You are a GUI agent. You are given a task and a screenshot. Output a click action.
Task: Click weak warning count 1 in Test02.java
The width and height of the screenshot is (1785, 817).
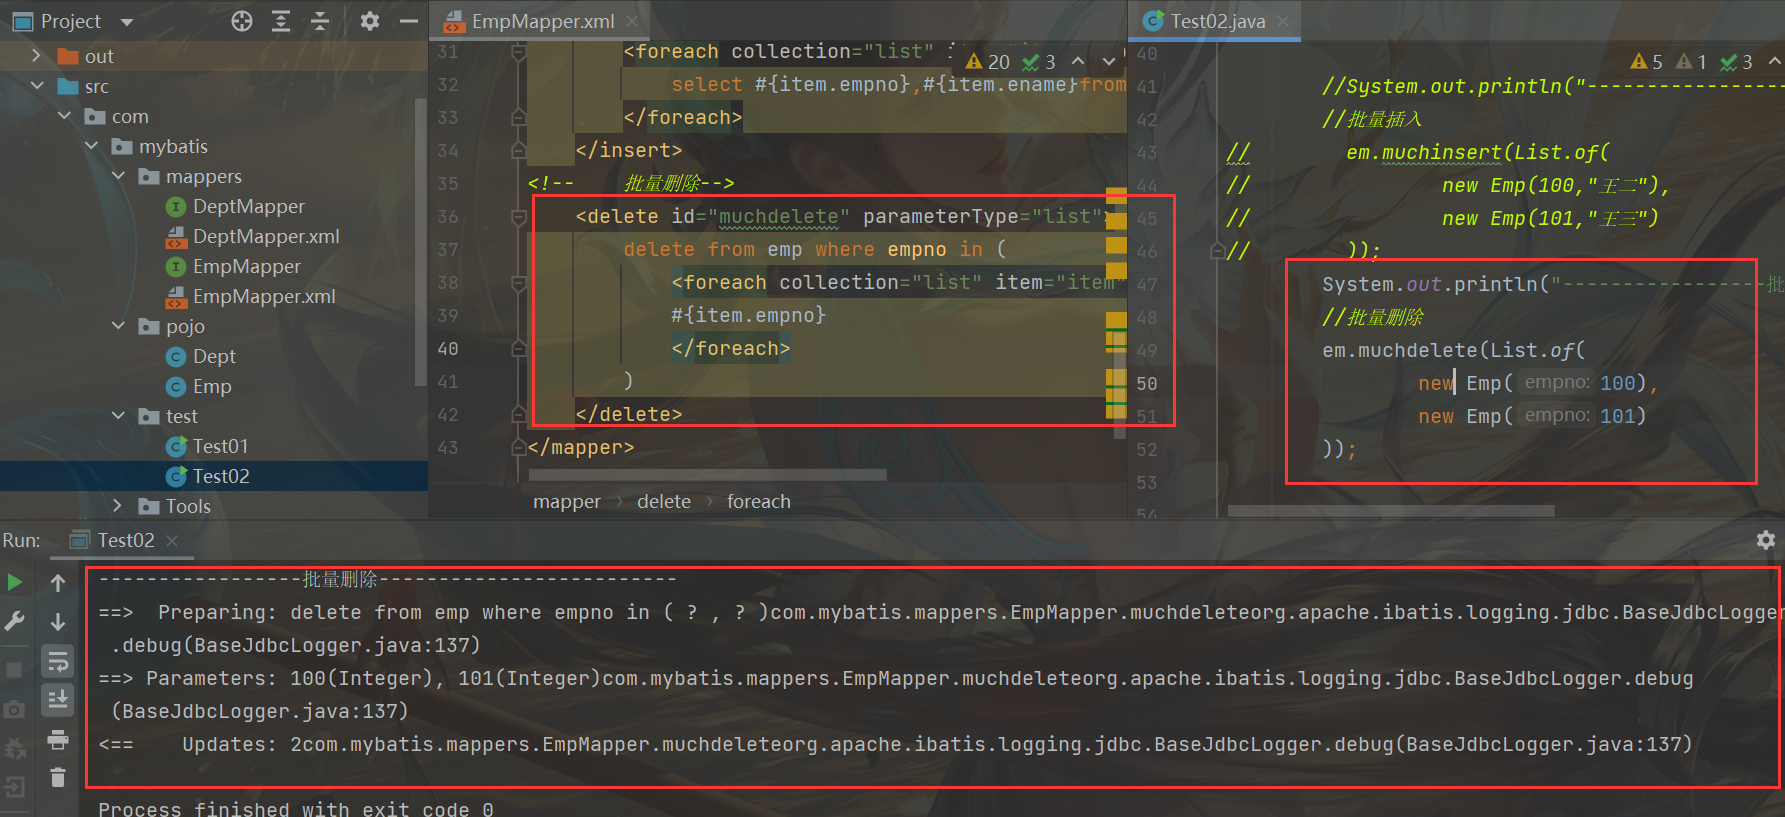point(1691,62)
